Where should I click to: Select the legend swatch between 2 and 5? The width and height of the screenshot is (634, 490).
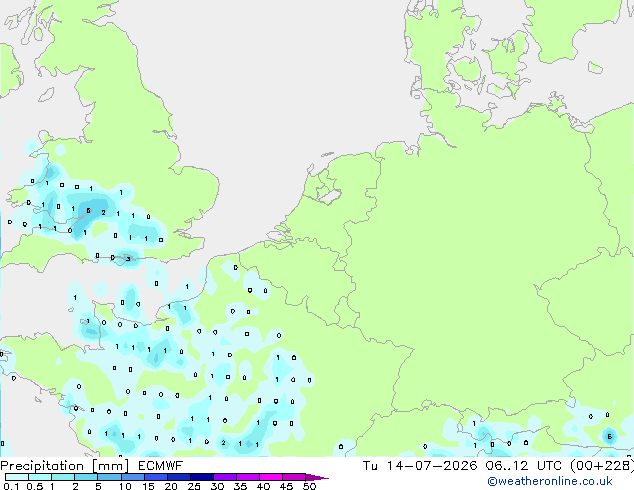pyautogui.click(x=86, y=477)
